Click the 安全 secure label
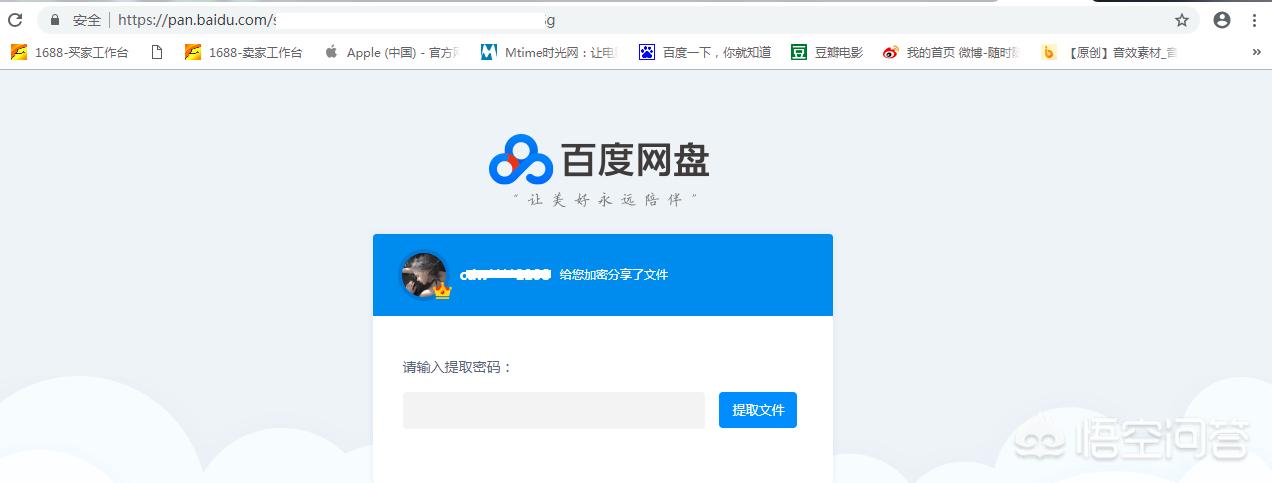Viewport: 1272px width, 483px height. click(x=87, y=20)
